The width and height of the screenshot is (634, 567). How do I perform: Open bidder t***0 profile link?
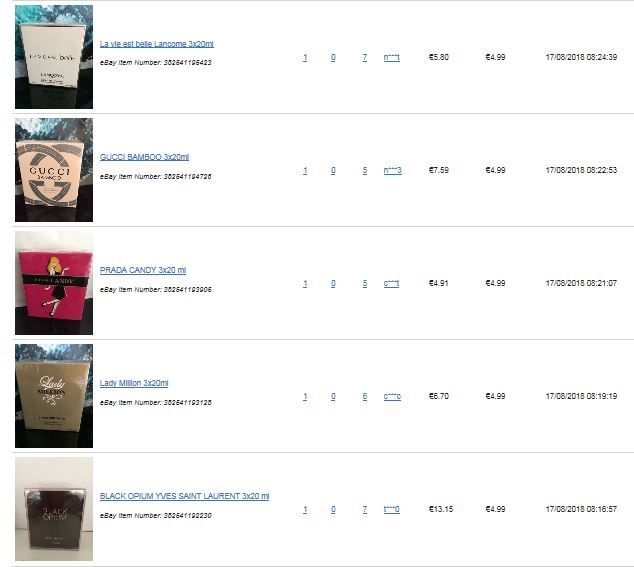tap(391, 510)
